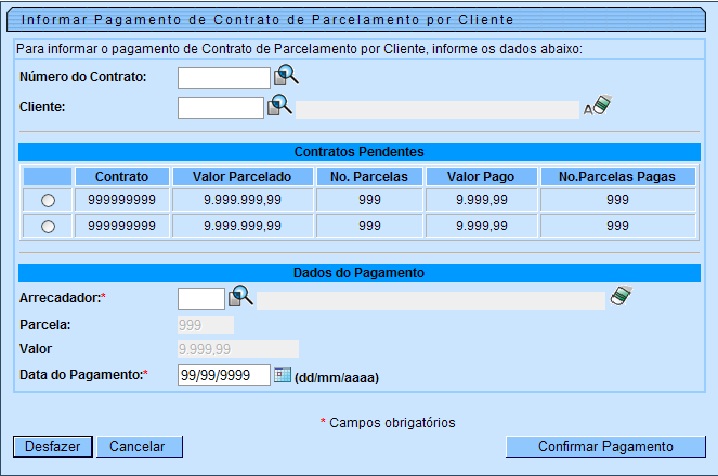Image resolution: width=718 pixels, height=476 pixels.
Task: Open the calendar picker for Data do Pagamento
Action: pos(282,375)
